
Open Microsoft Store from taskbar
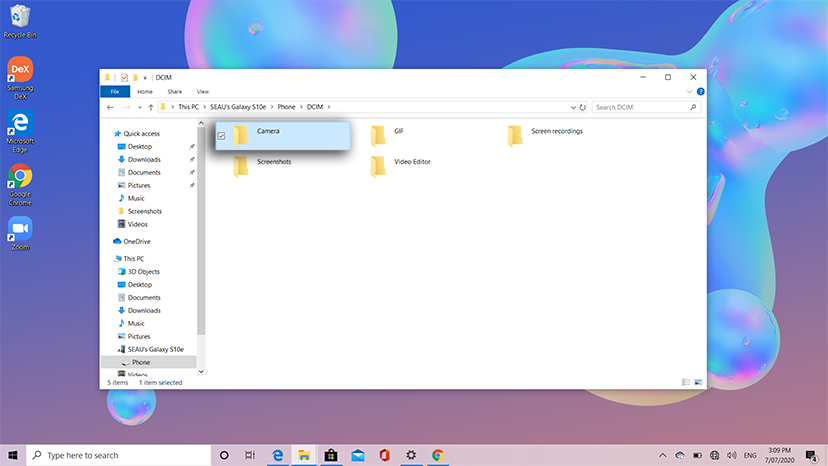331,455
